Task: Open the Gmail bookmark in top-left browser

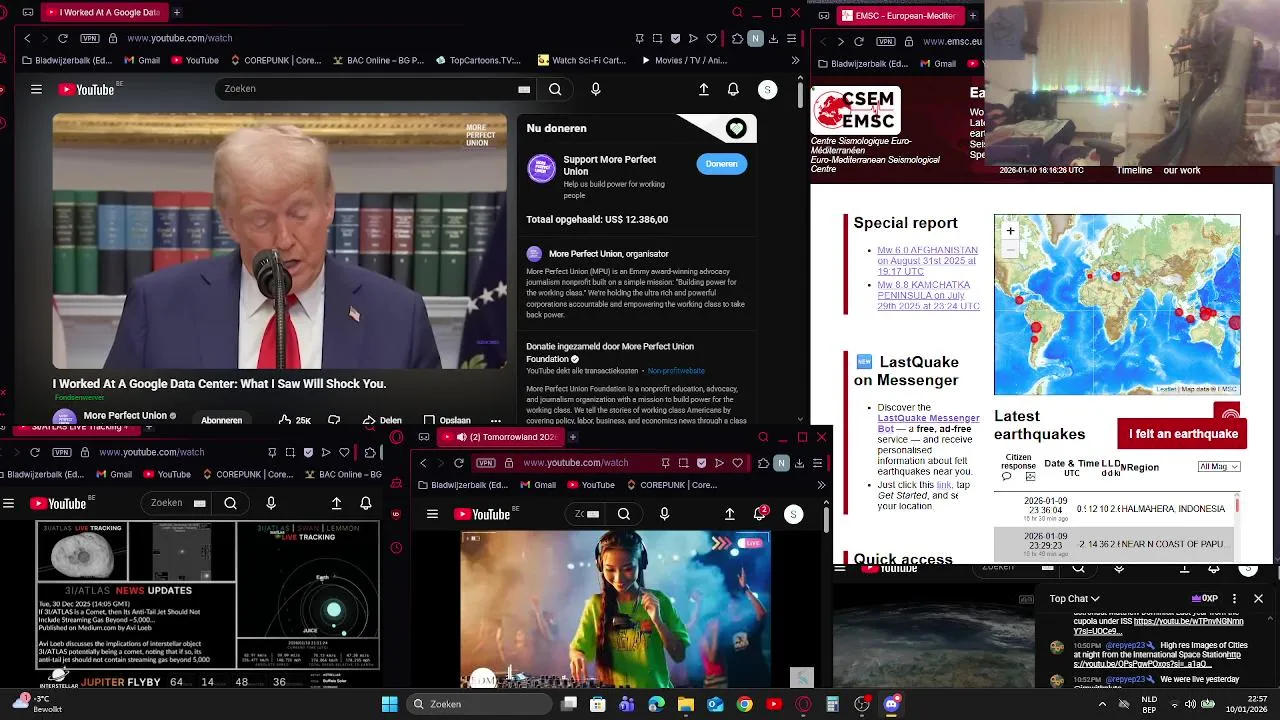Action: click(x=140, y=60)
